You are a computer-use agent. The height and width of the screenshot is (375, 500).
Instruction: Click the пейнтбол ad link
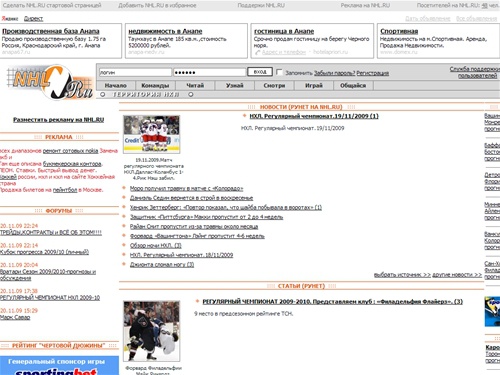65,190
